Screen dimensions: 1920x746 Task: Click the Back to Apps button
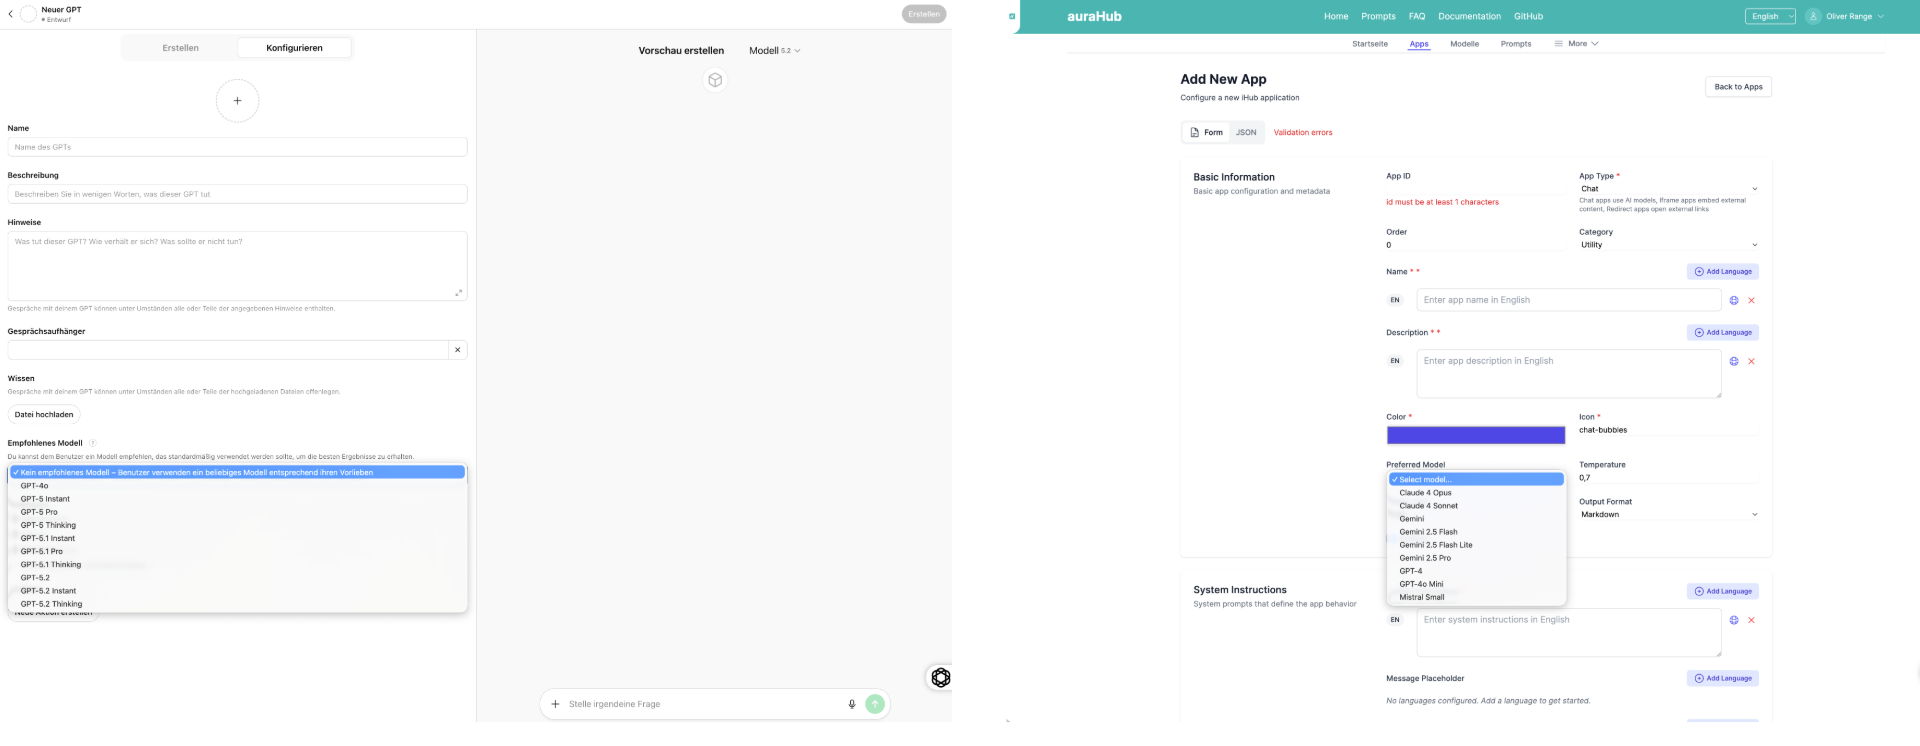click(1738, 87)
